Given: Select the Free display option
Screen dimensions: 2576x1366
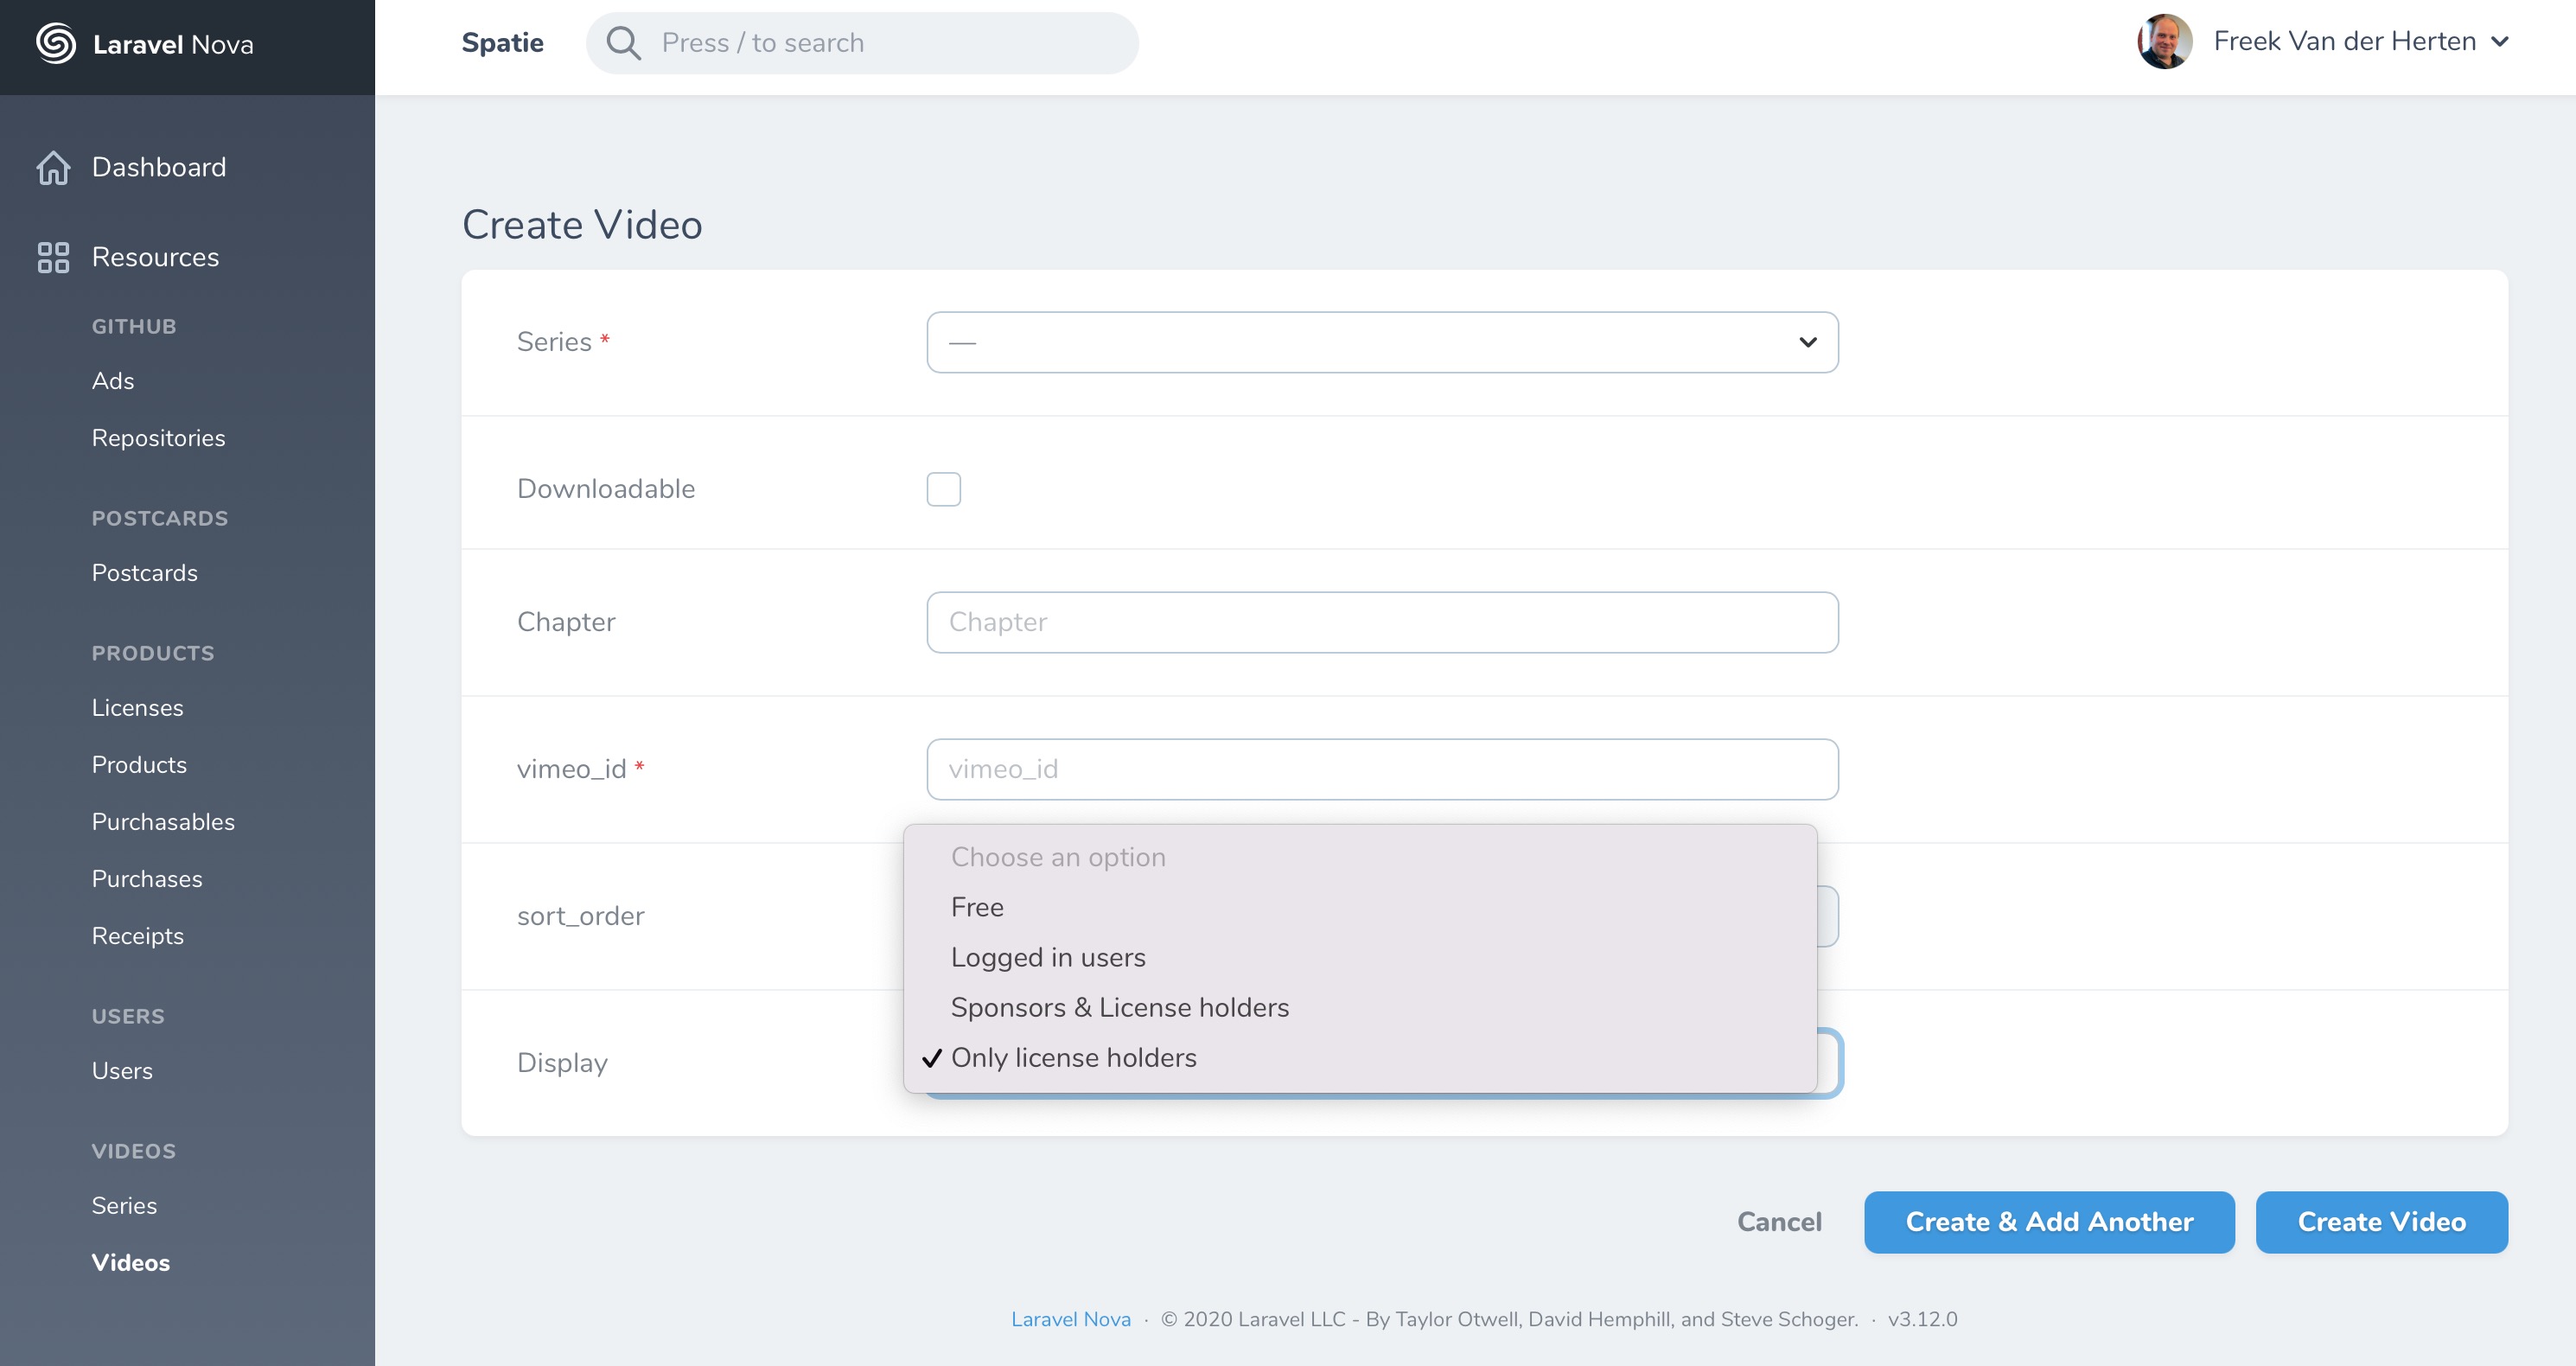Looking at the screenshot, I should (1360, 907).
